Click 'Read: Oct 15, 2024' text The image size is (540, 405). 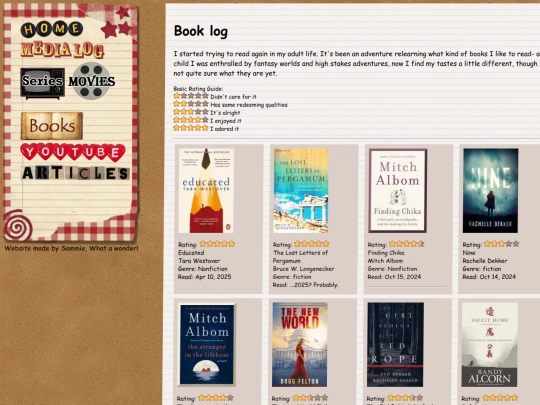pyautogui.click(x=394, y=277)
